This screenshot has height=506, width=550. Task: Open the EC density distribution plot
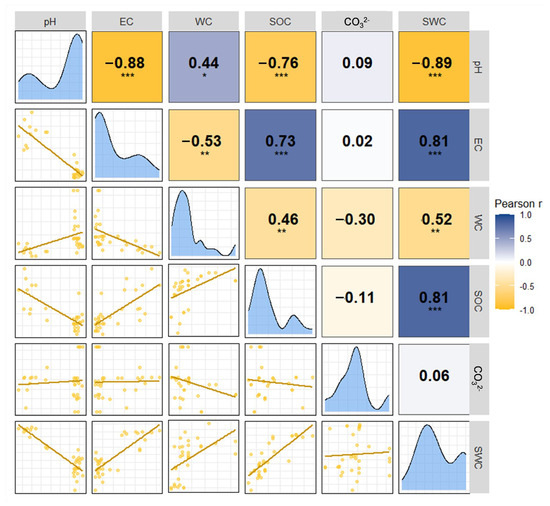tap(127, 145)
